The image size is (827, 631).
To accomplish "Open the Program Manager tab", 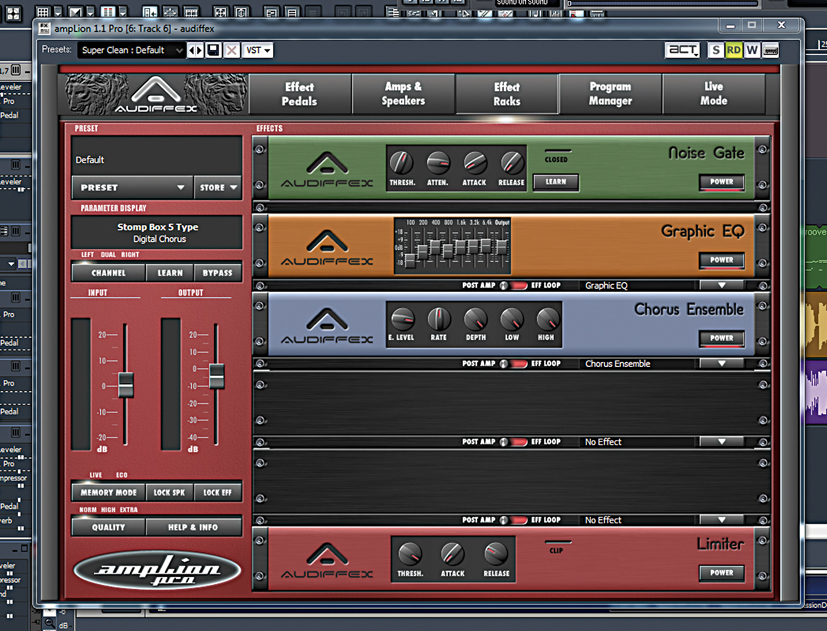I will pyautogui.click(x=610, y=94).
